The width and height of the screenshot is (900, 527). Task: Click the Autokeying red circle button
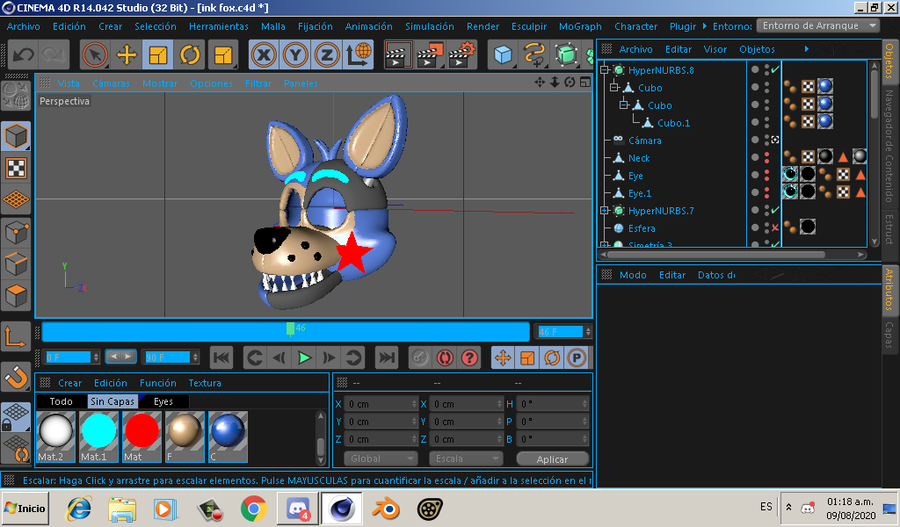(444, 358)
